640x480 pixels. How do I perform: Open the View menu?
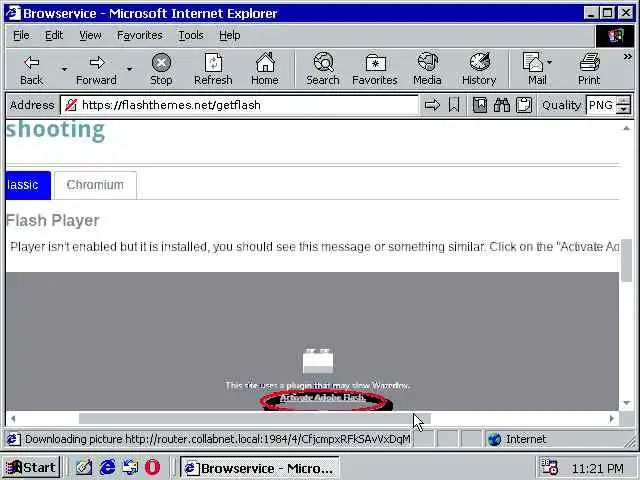pyautogui.click(x=90, y=36)
